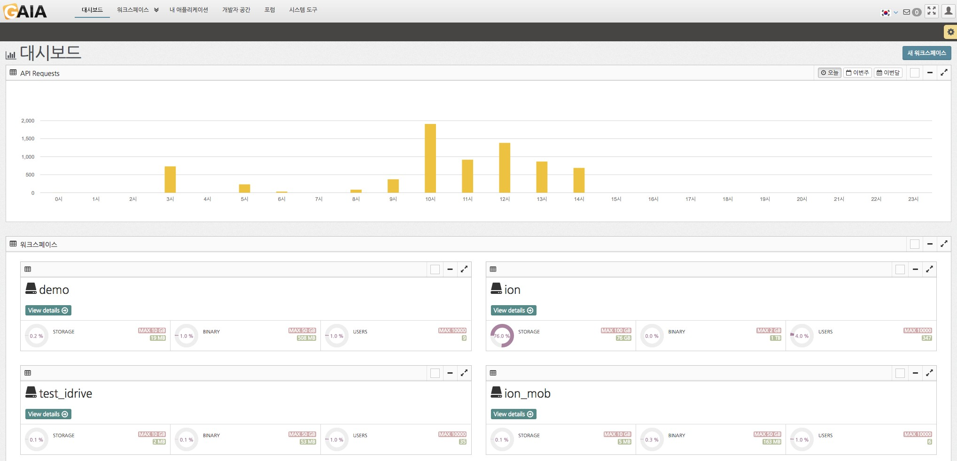Toggle the 오늘 (today) chart filter
957x461 pixels.
point(829,73)
